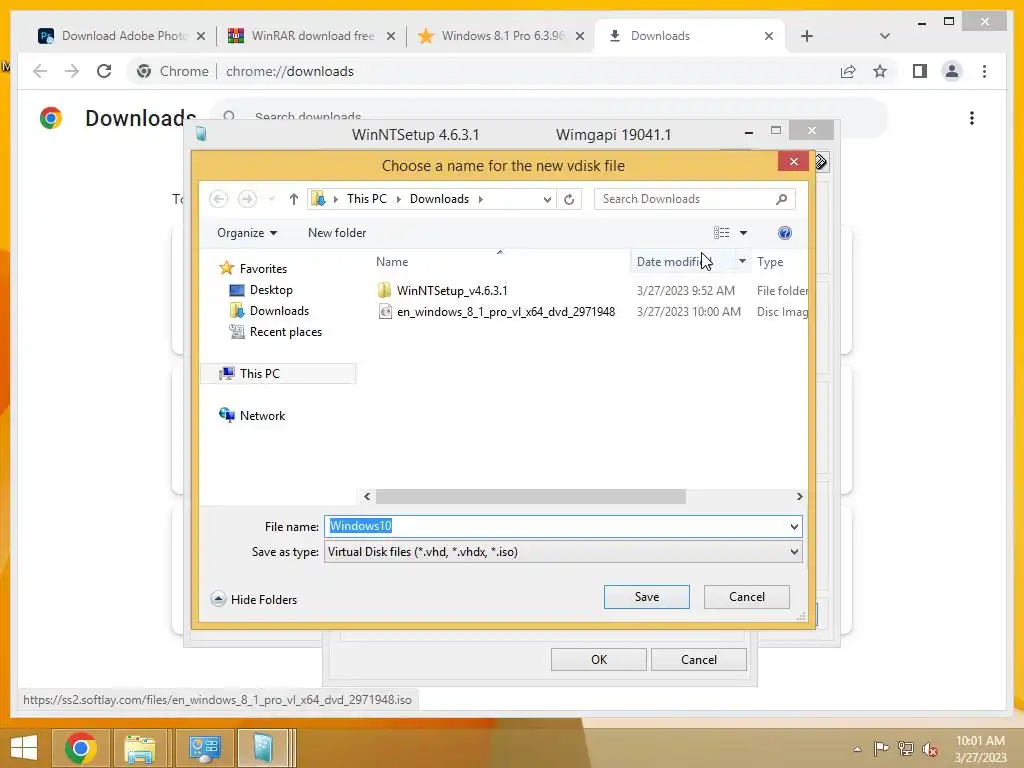Open File Explorer from the taskbar
This screenshot has height=768, width=1024.
(140, 748)
